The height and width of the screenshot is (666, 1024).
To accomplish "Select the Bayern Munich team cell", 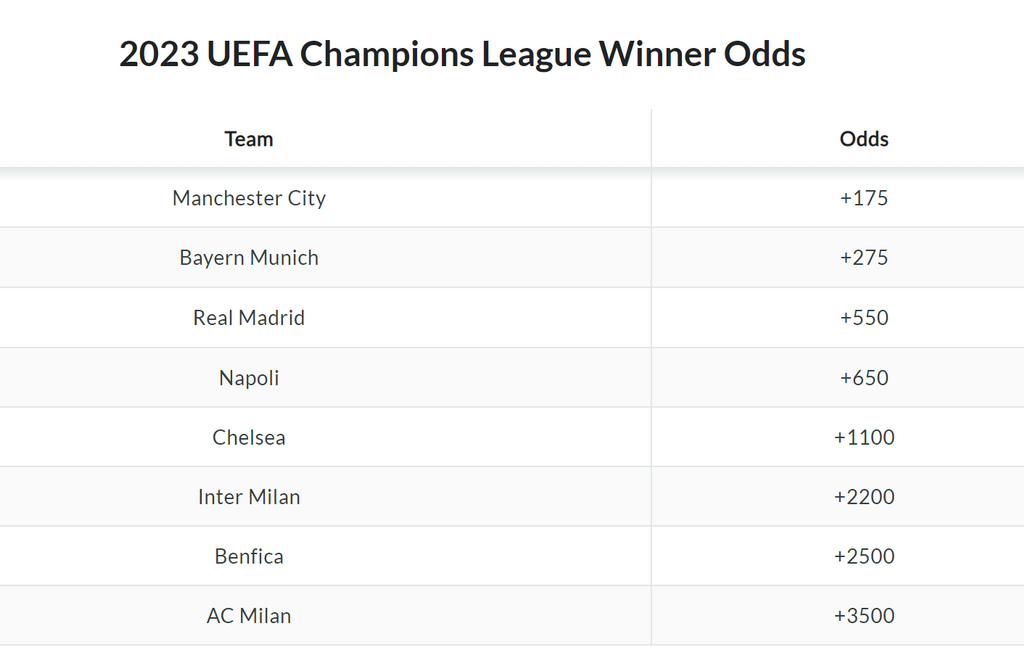I will click(x=249, y=258).
